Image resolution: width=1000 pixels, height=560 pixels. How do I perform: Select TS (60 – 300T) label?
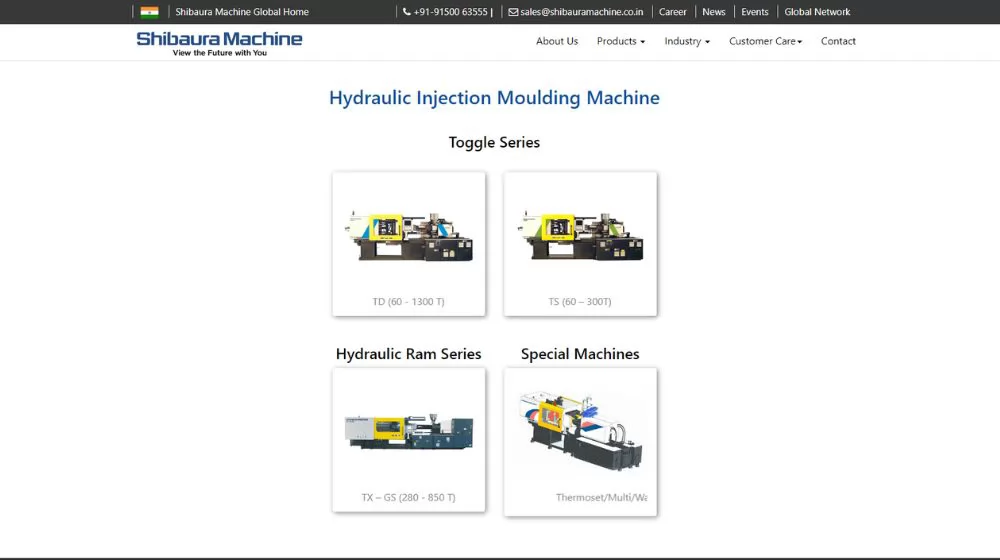(x=580, y=302)
